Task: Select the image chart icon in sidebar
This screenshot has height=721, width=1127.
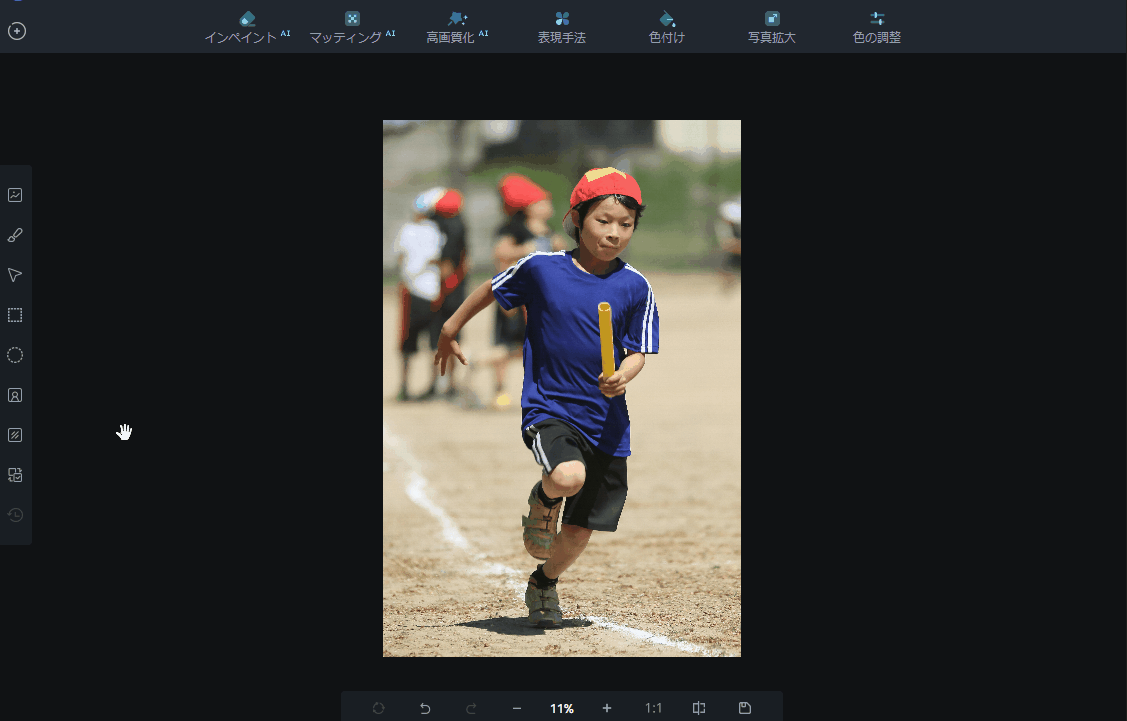Action: pos(15,195)
